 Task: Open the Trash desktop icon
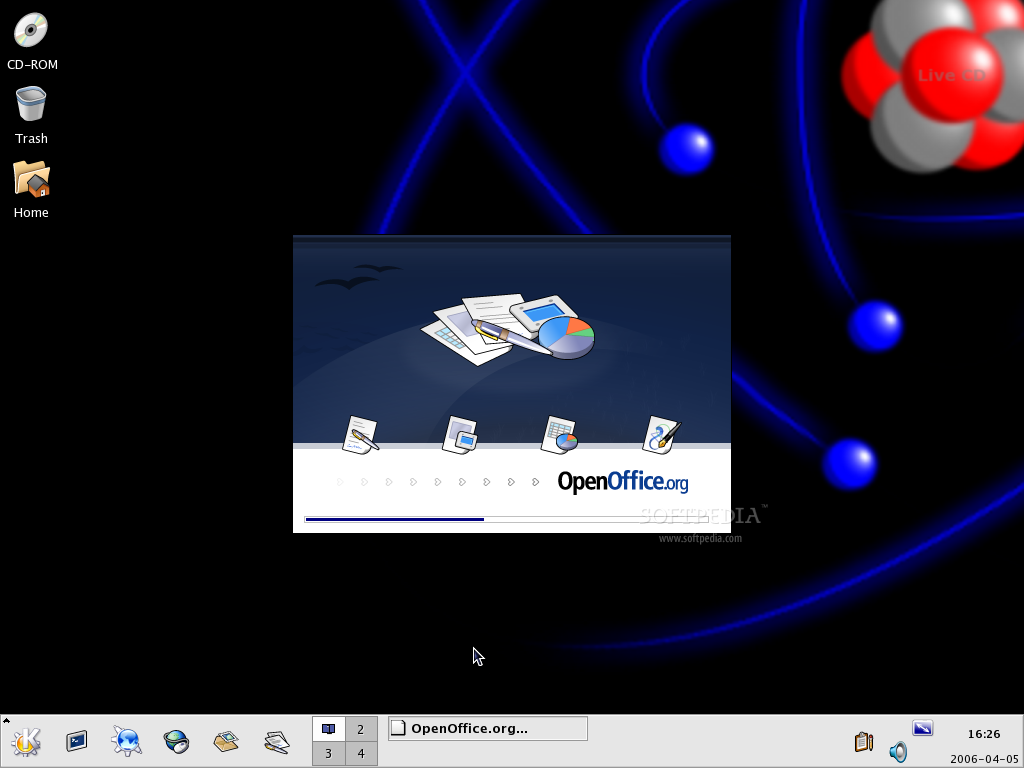[31, 104]
